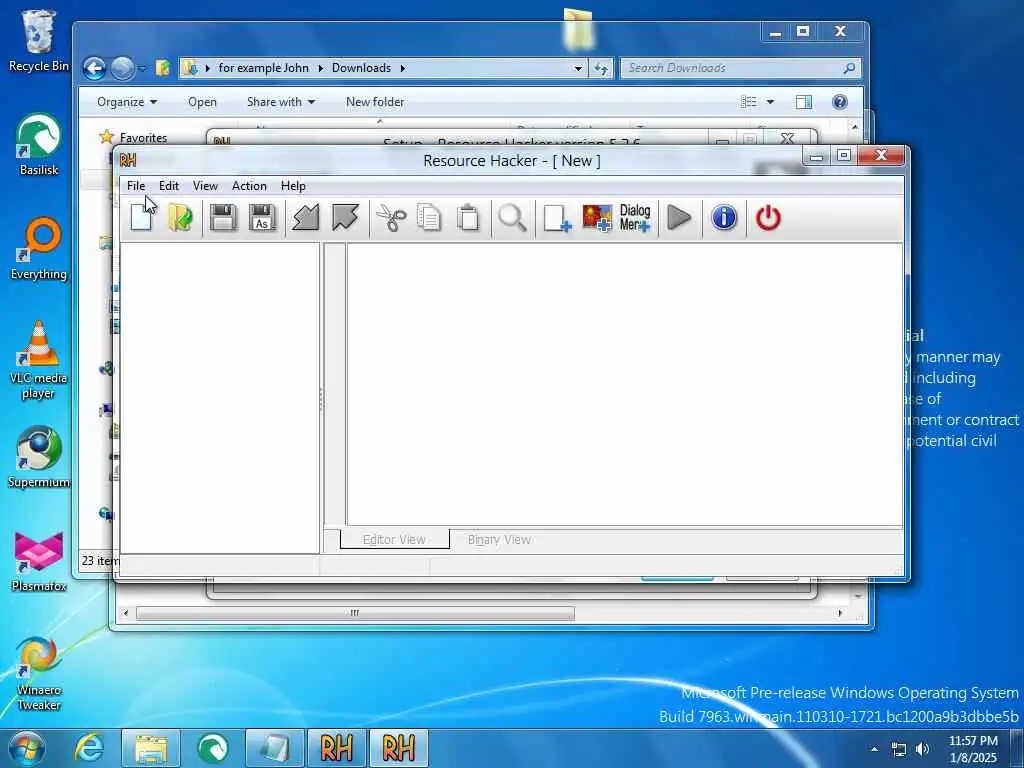
Task: Click the Search Downloads input field
Action: pos(741,68)
